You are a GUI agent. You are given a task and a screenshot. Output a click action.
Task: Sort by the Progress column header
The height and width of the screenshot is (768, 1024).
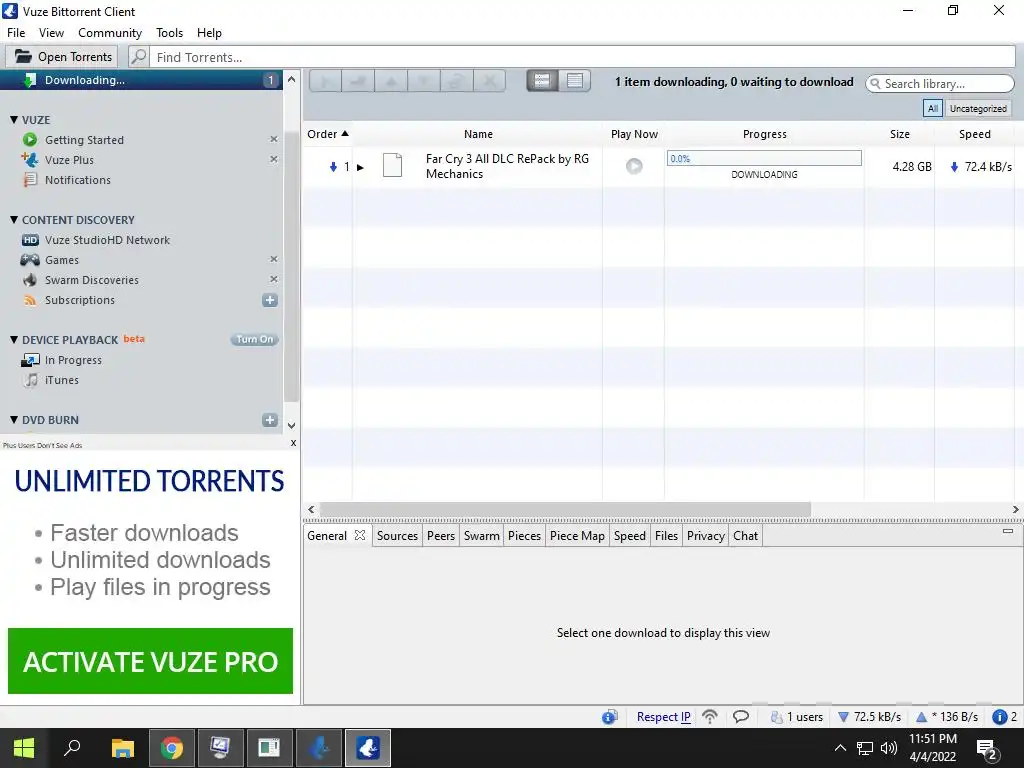click(764, 134)
